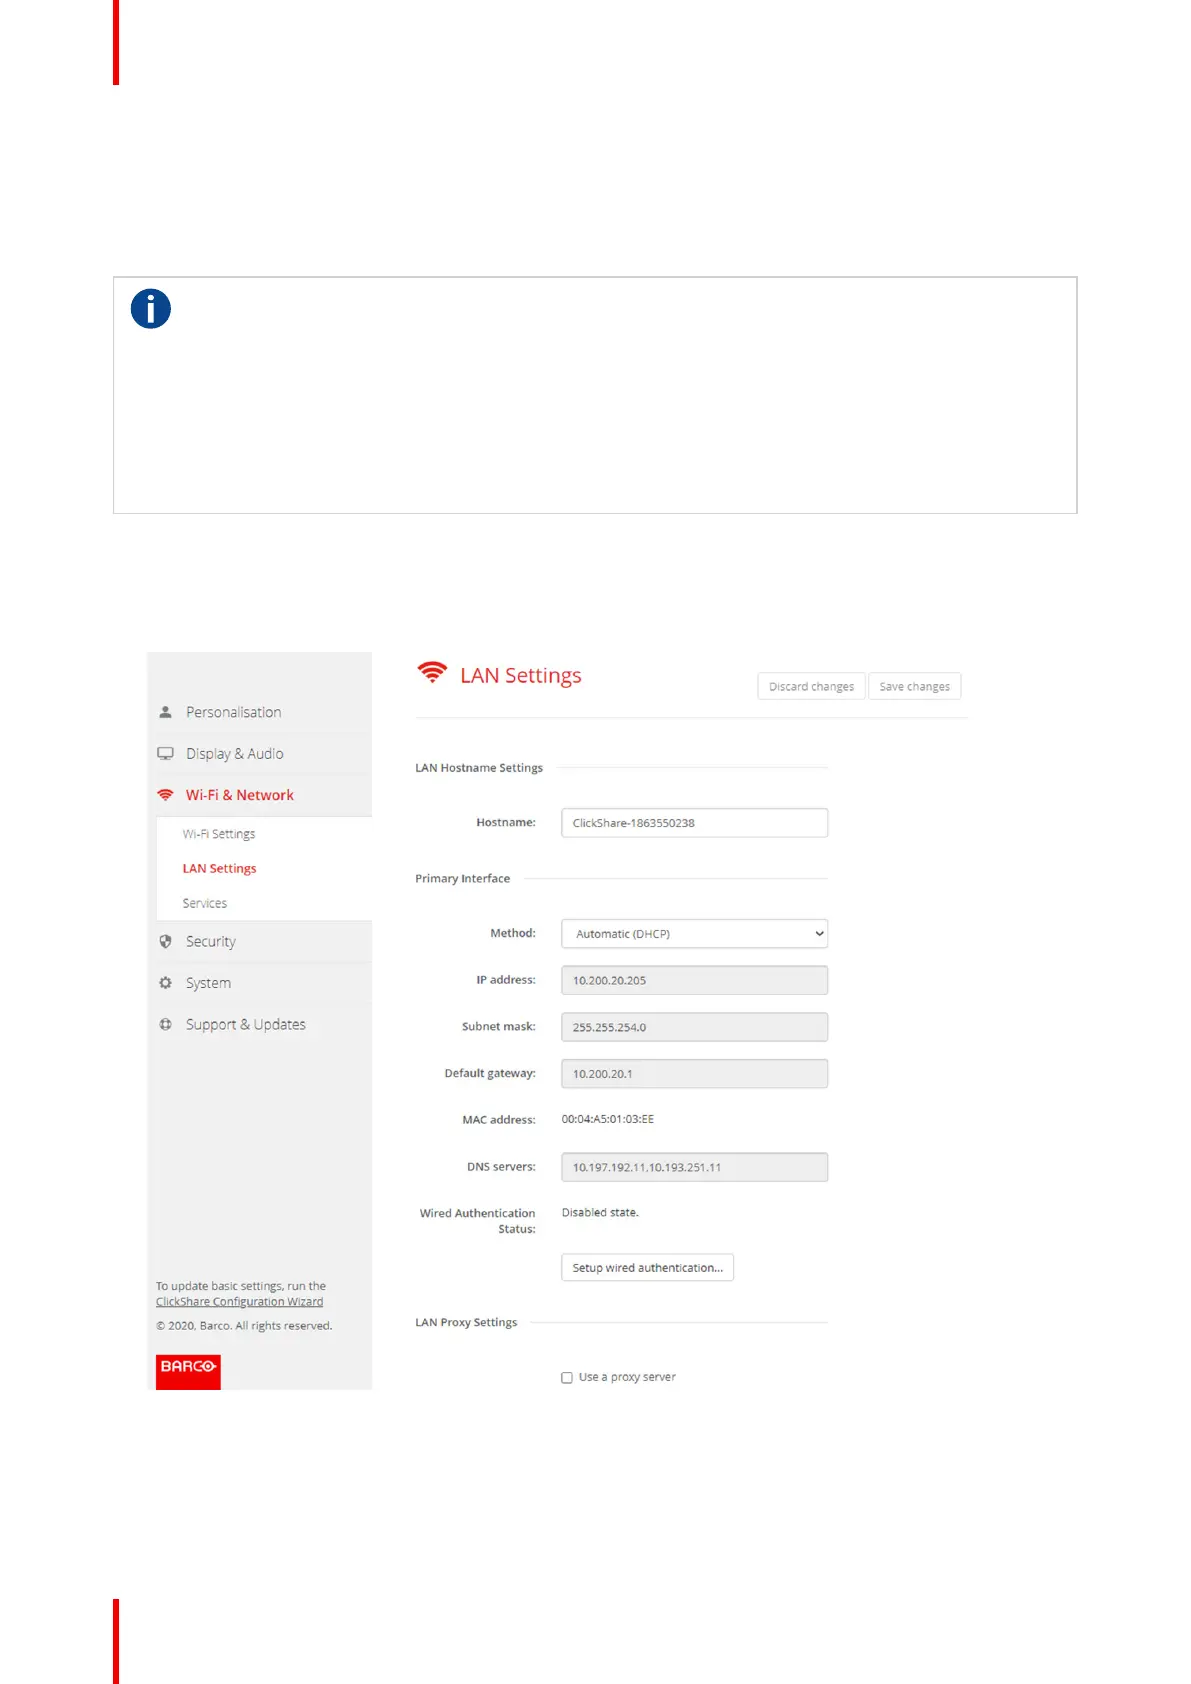Click the Display & Audio monitor icon
The image size is (1191, 1684).
(165, 754)
